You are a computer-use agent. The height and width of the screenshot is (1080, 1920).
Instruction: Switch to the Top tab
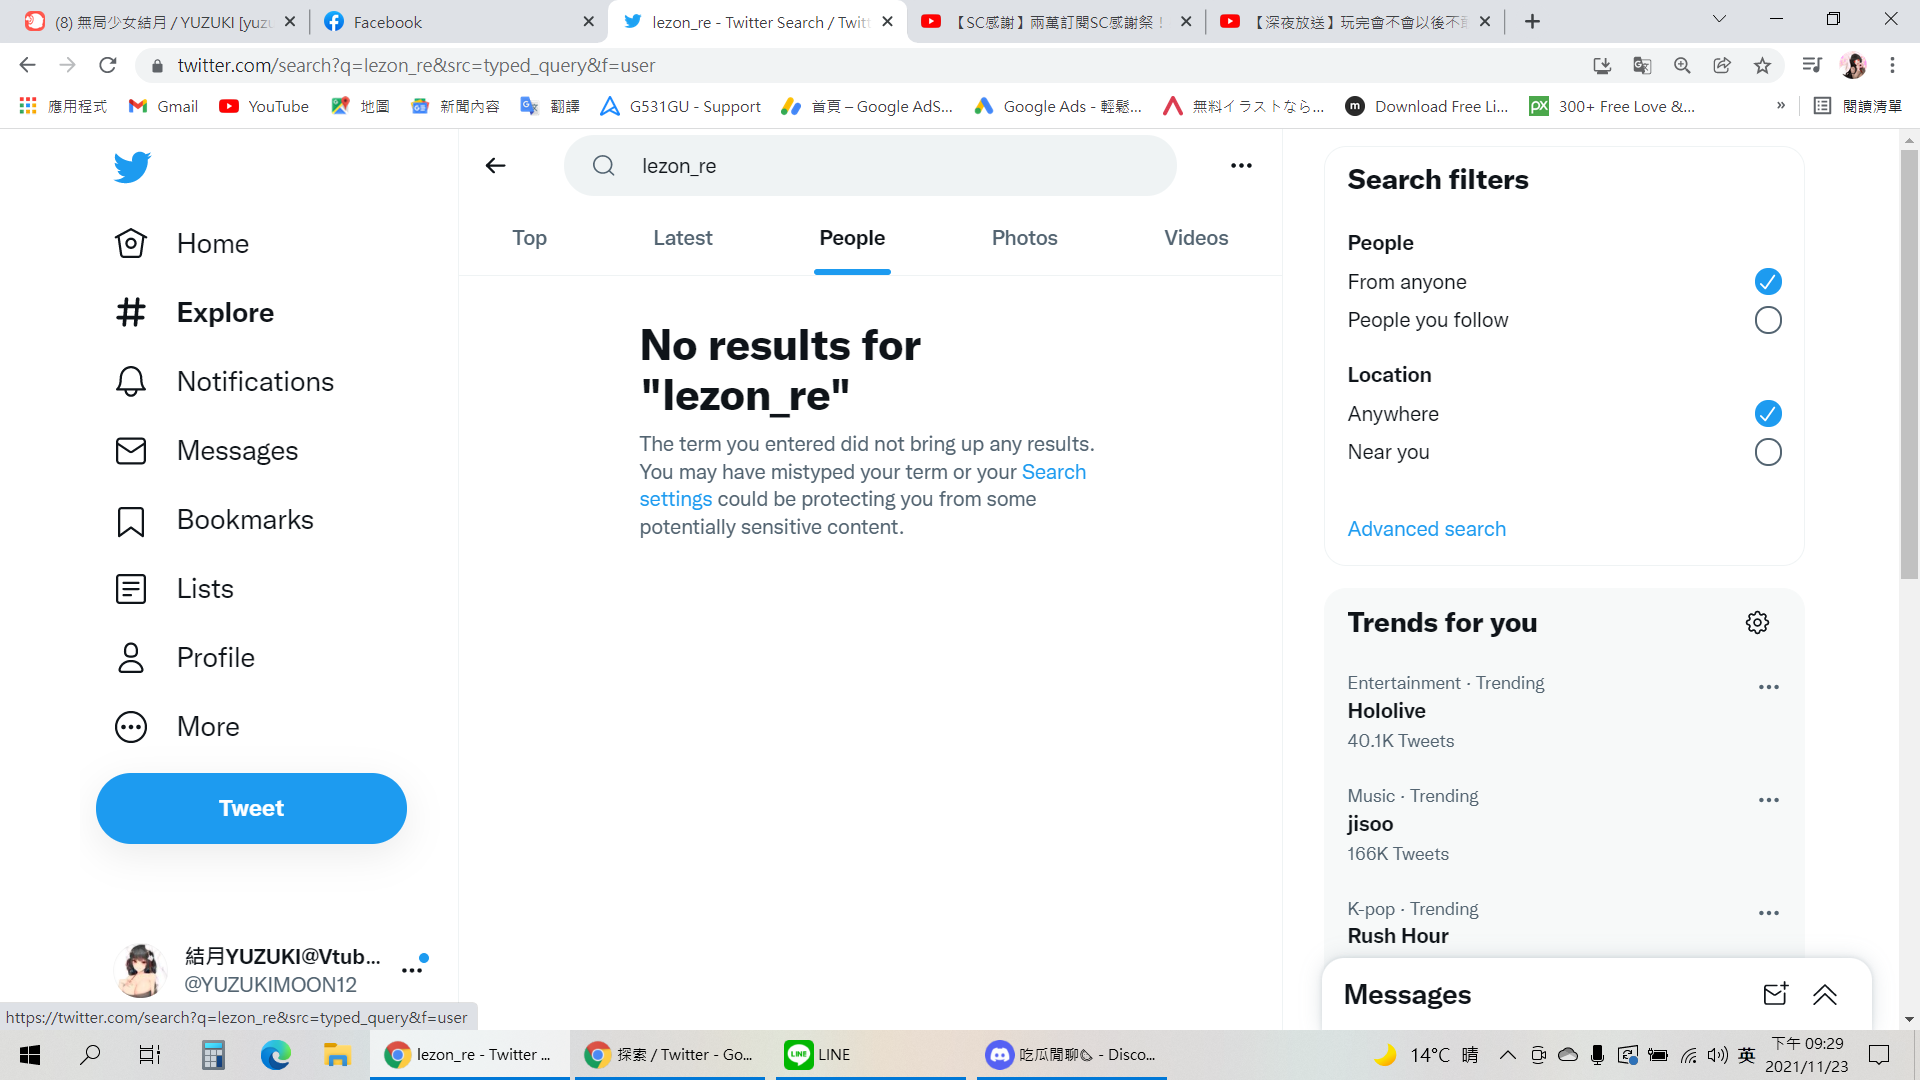529,238
